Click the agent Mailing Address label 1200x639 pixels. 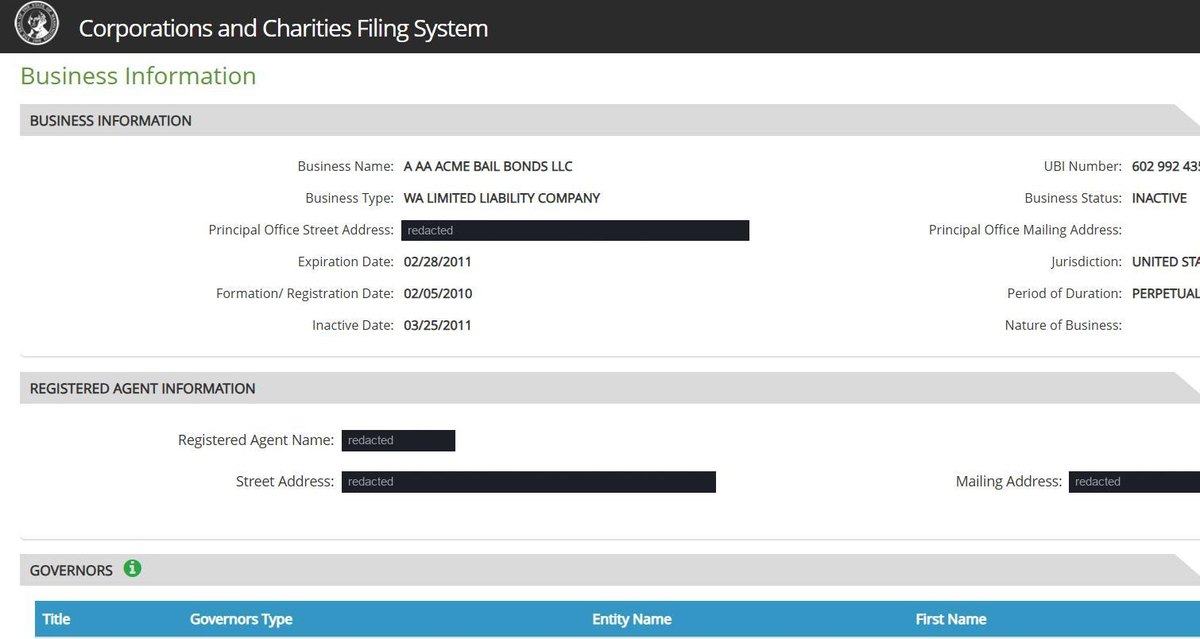pyautogui.click(x=1009, y=481)
